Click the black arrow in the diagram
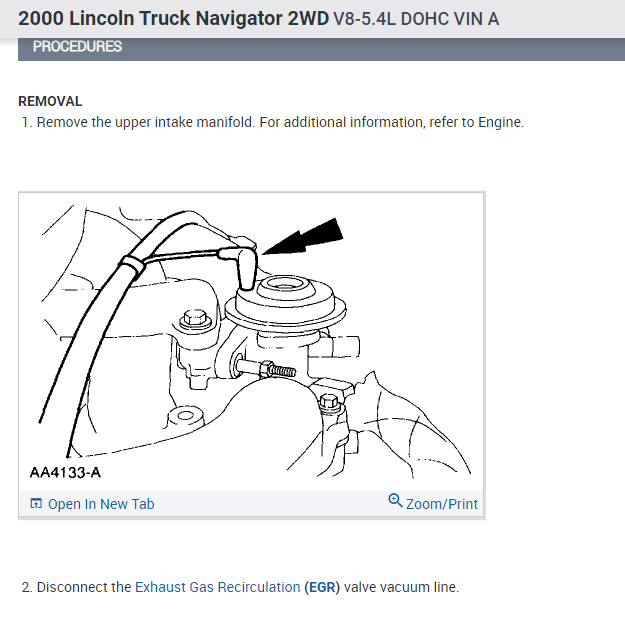 [x=304, y=237]
